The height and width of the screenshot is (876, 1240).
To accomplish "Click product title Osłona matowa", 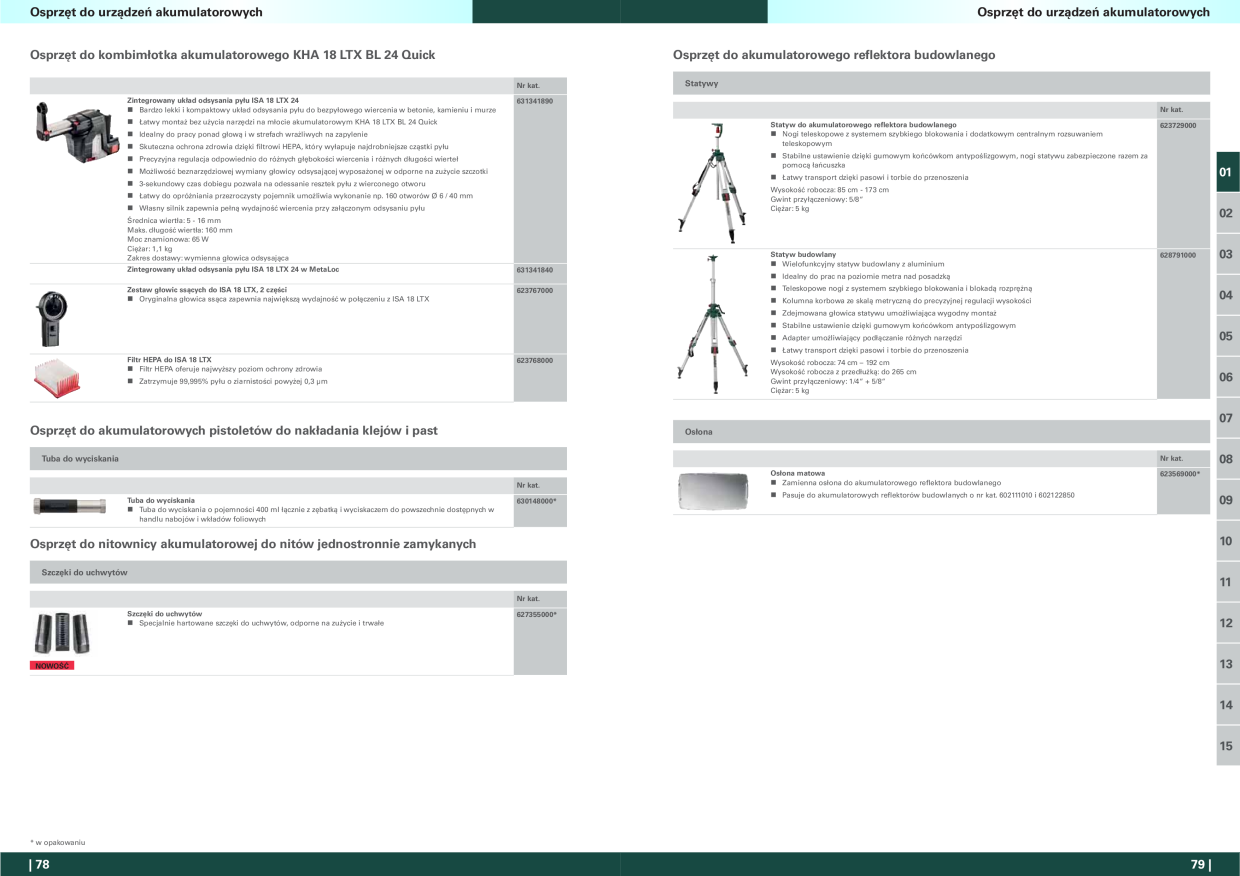I will (x=798, y=473).
